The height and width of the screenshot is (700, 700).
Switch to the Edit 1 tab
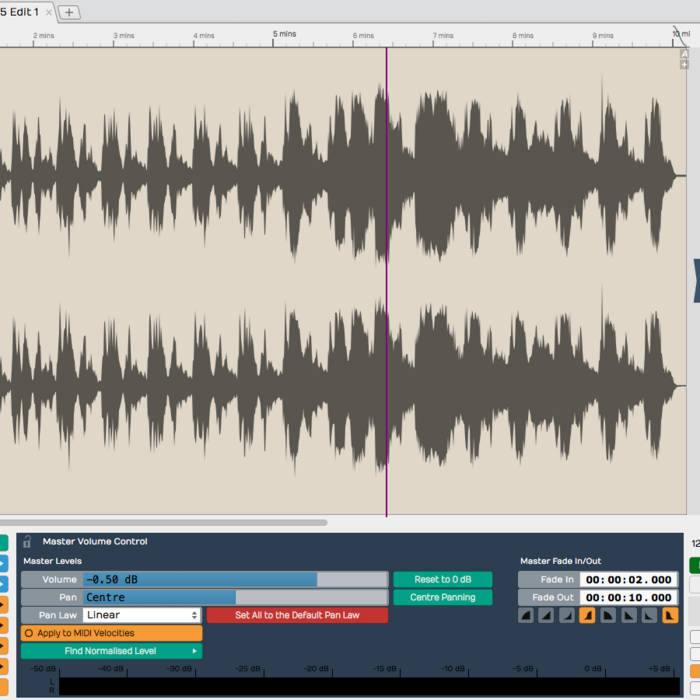click(x=20, y=12)
